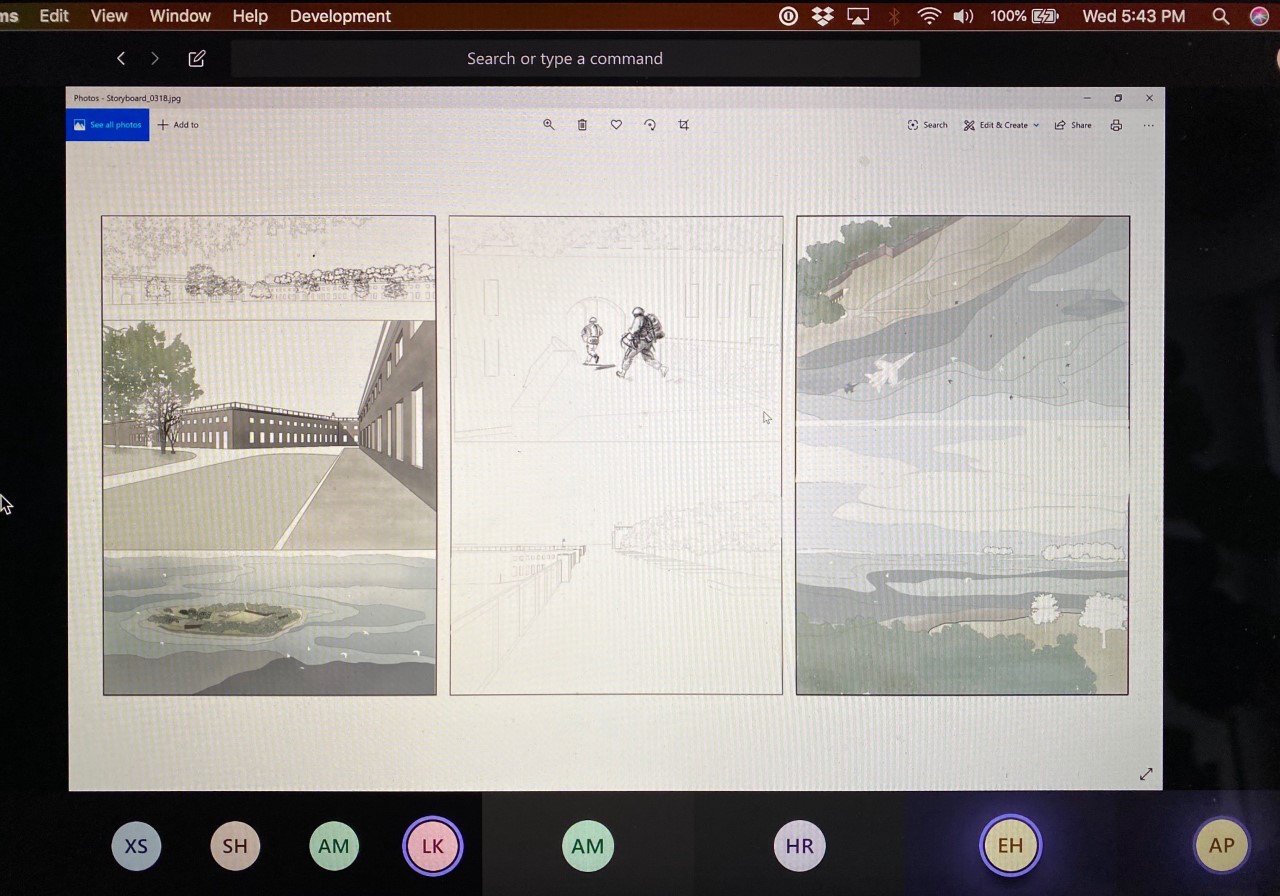The image size is (1280, 896).
Task: Click the Add to button
Action: [x=178, y=125]
